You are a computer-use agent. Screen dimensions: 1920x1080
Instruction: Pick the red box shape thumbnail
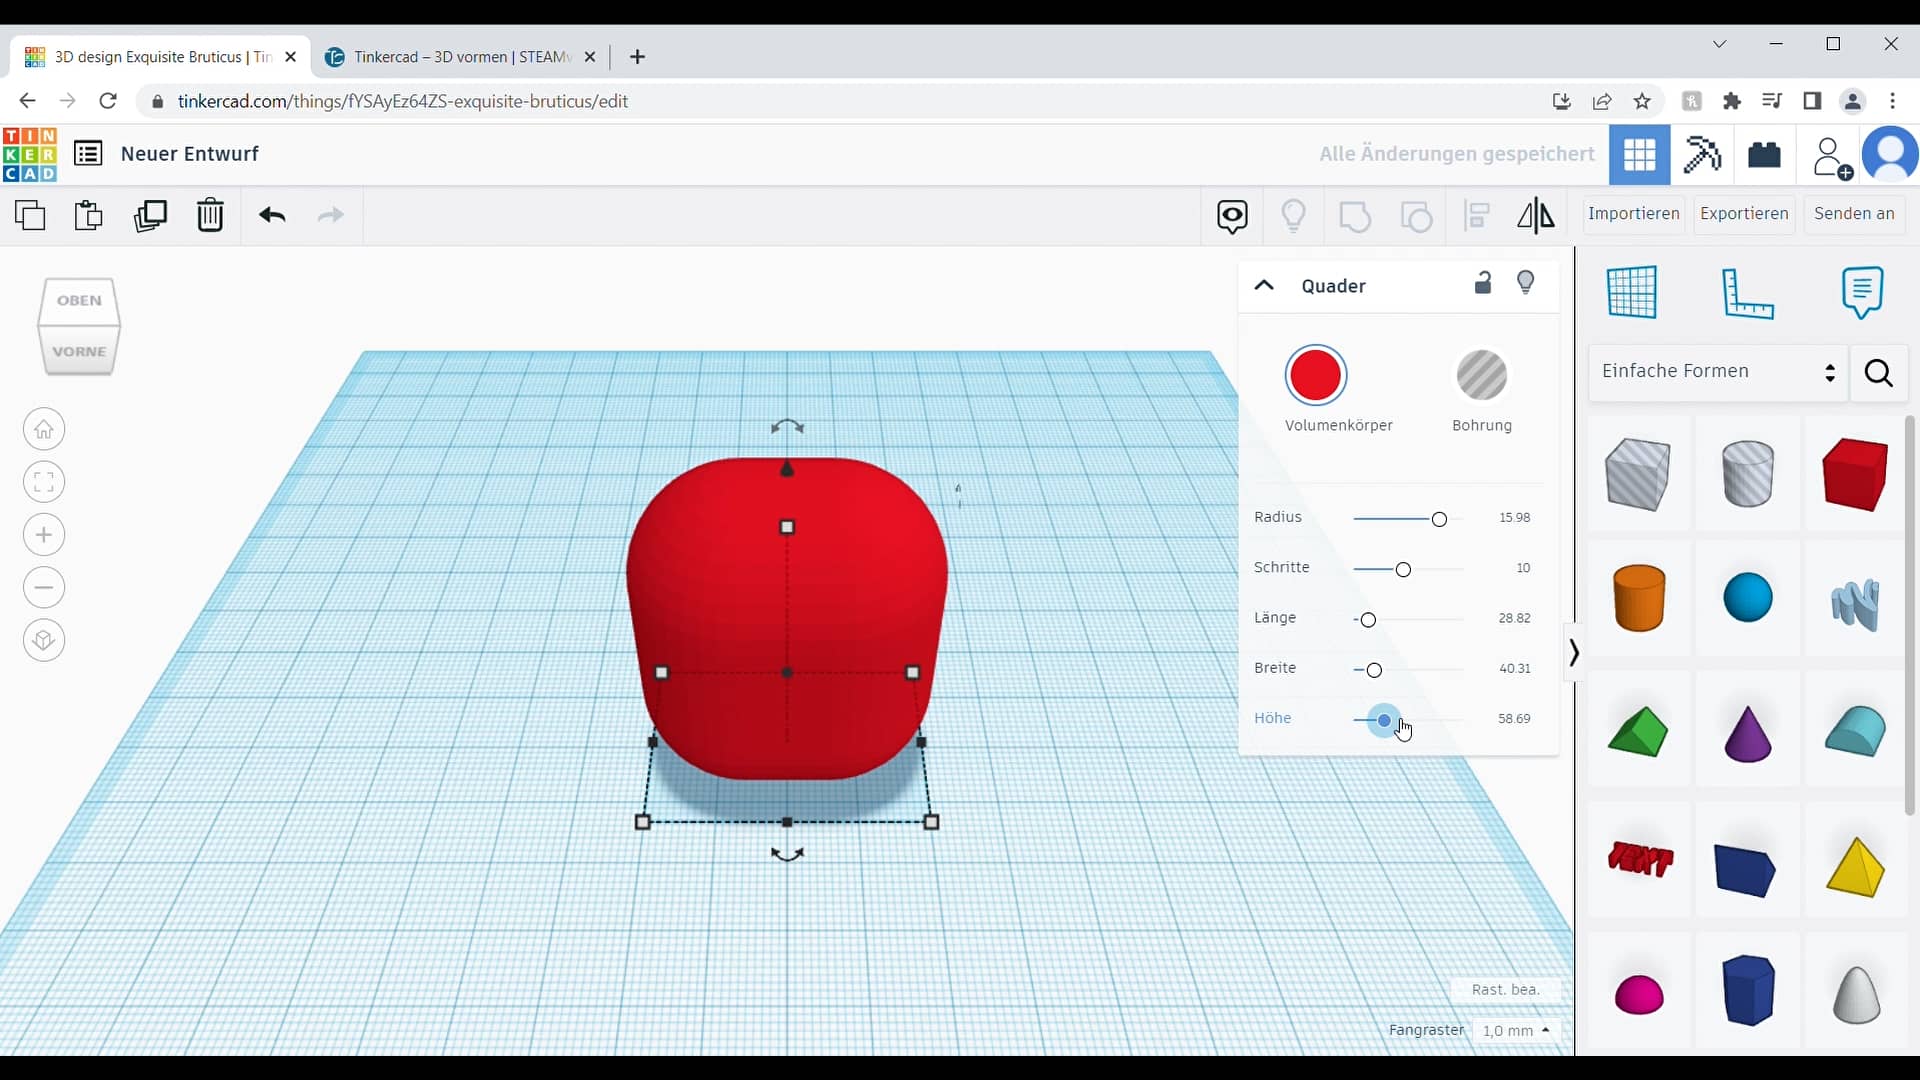coord(1855,475)
